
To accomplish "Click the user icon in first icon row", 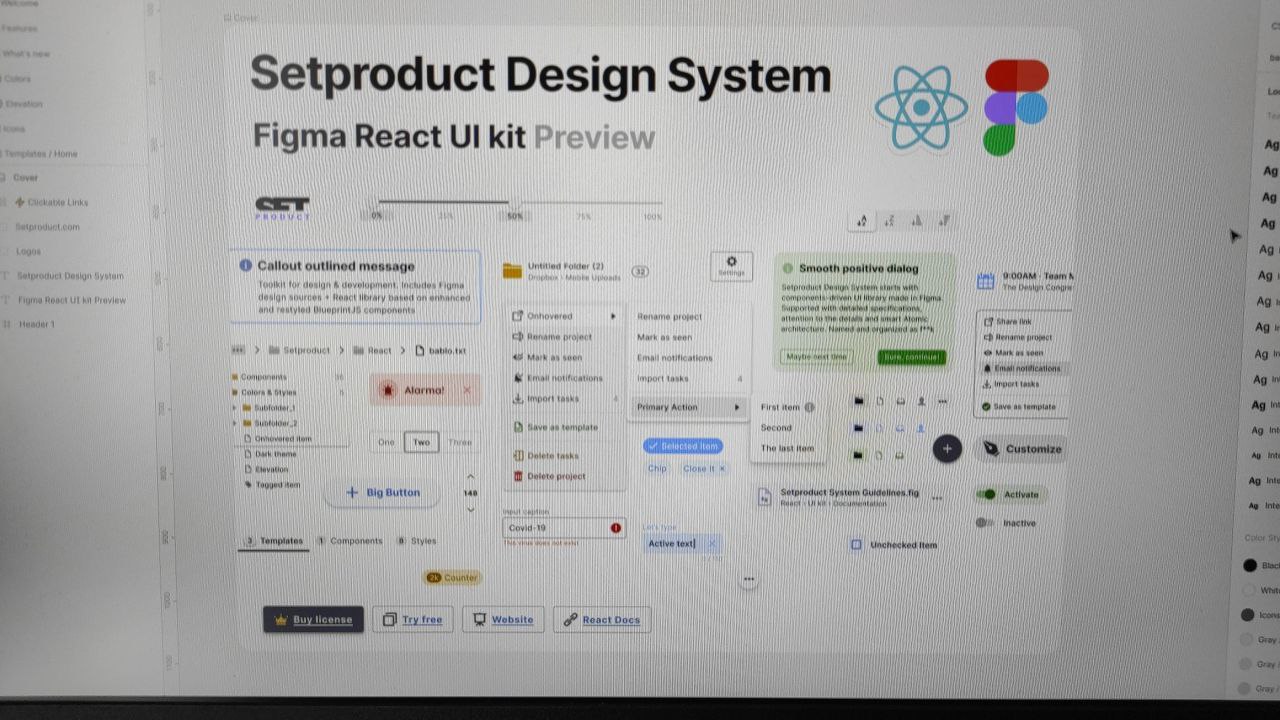I will point(921,402).
